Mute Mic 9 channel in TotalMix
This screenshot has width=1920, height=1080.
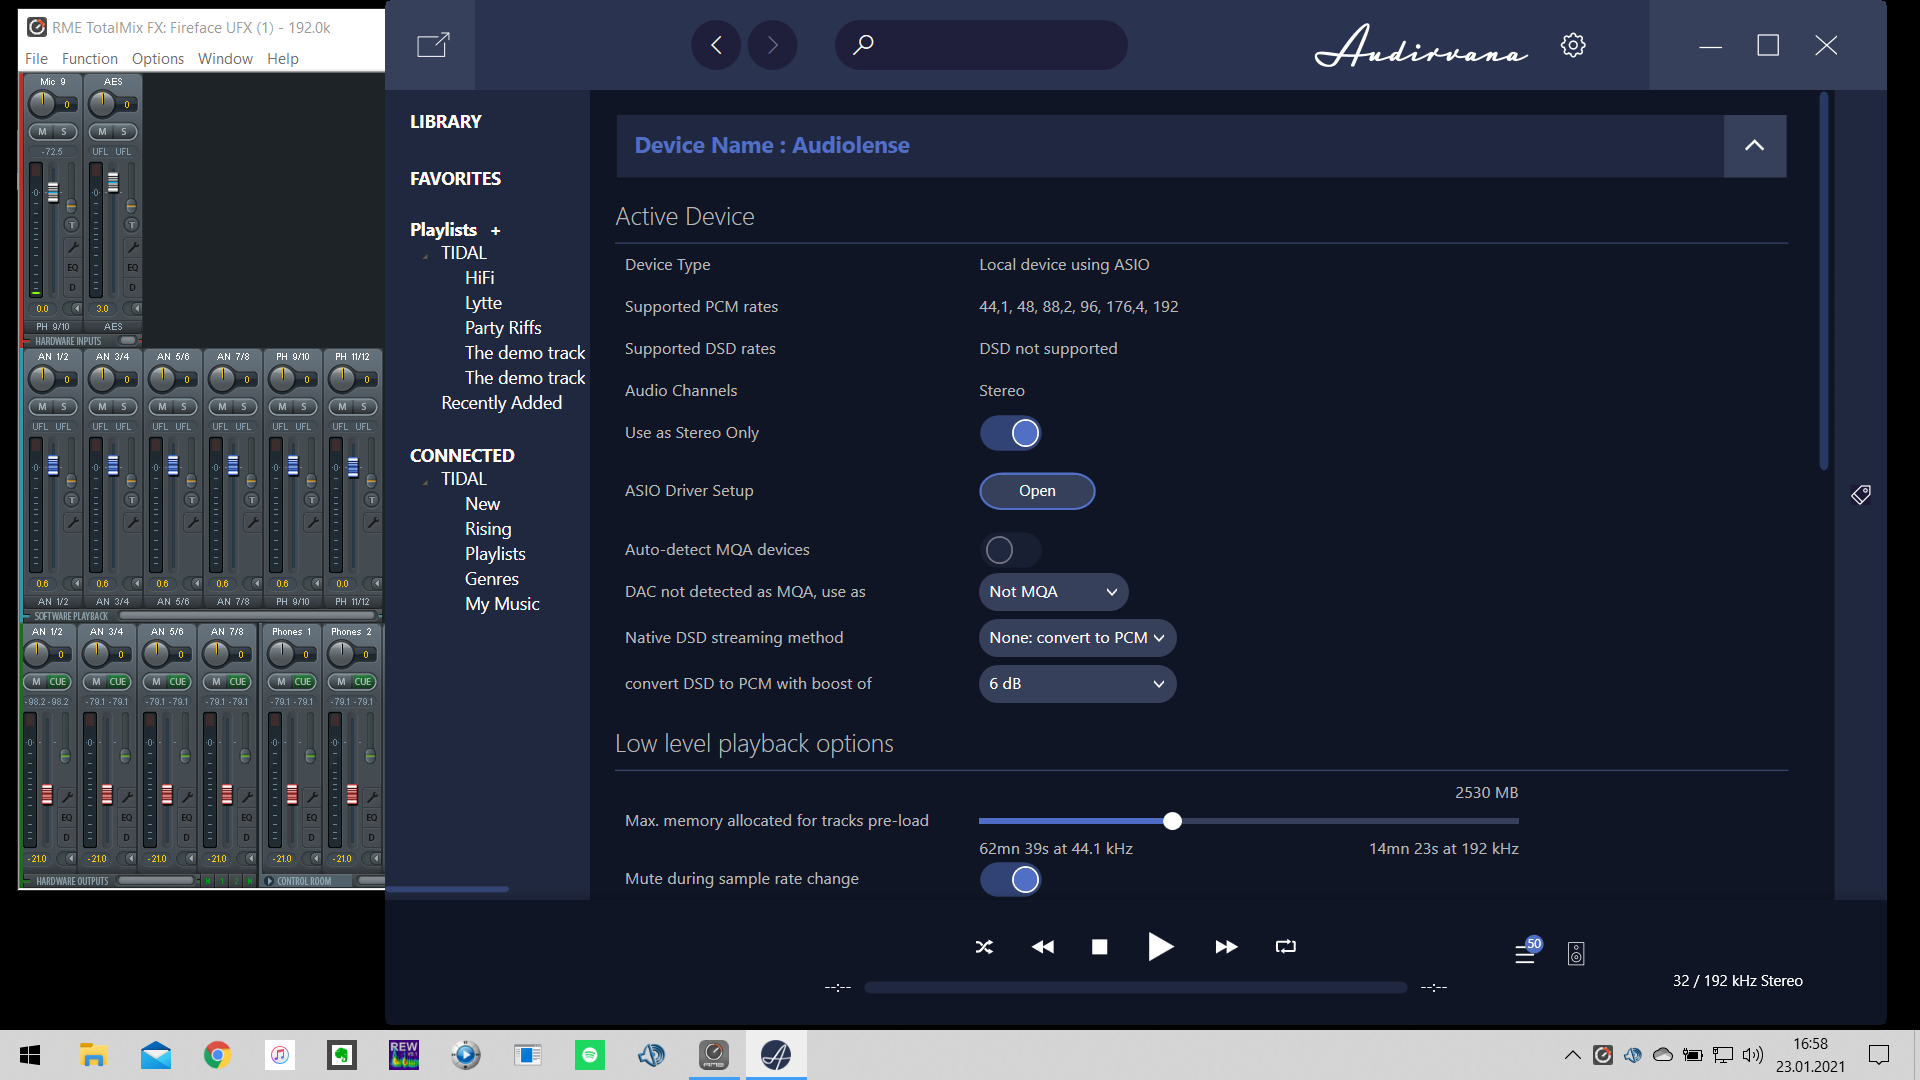click(x=42, y=132)
